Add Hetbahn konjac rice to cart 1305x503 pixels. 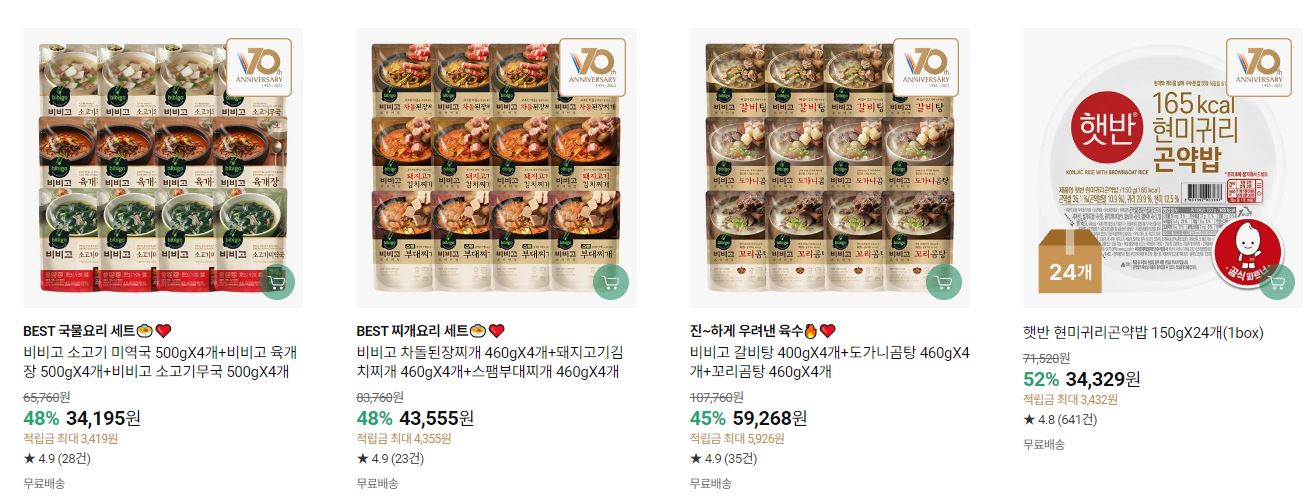[1277, 282]
